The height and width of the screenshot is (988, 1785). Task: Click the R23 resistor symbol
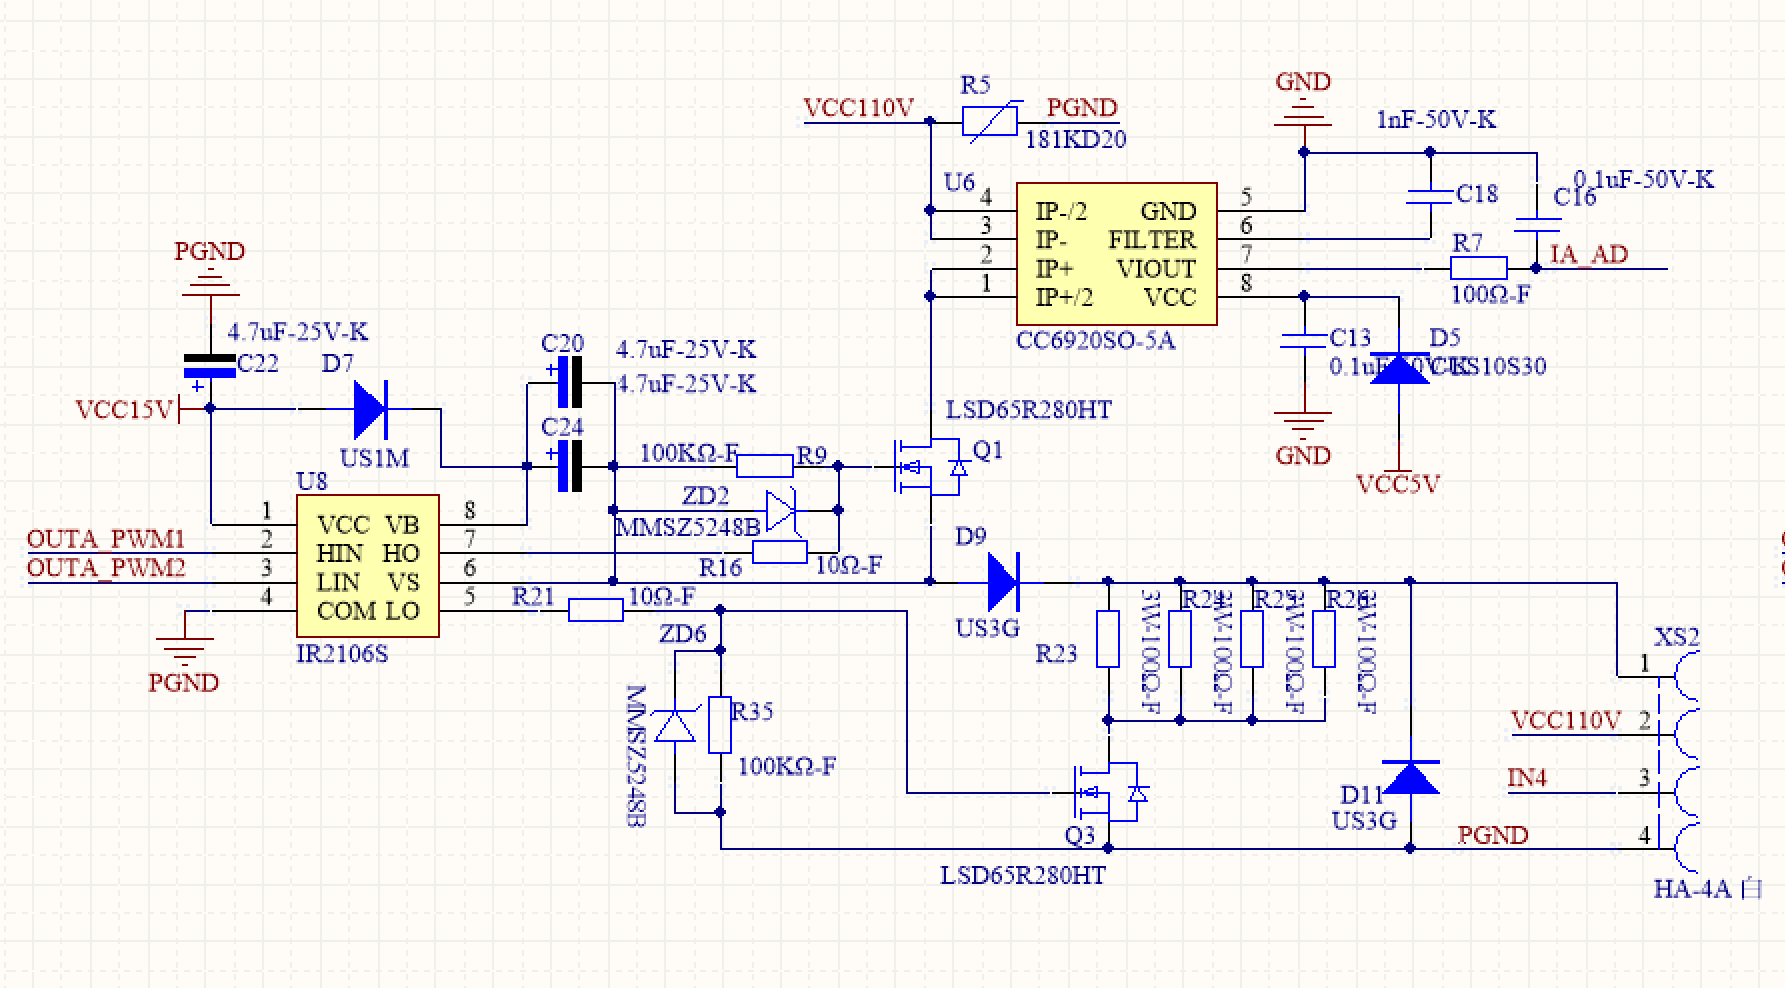pos(1108,639)
